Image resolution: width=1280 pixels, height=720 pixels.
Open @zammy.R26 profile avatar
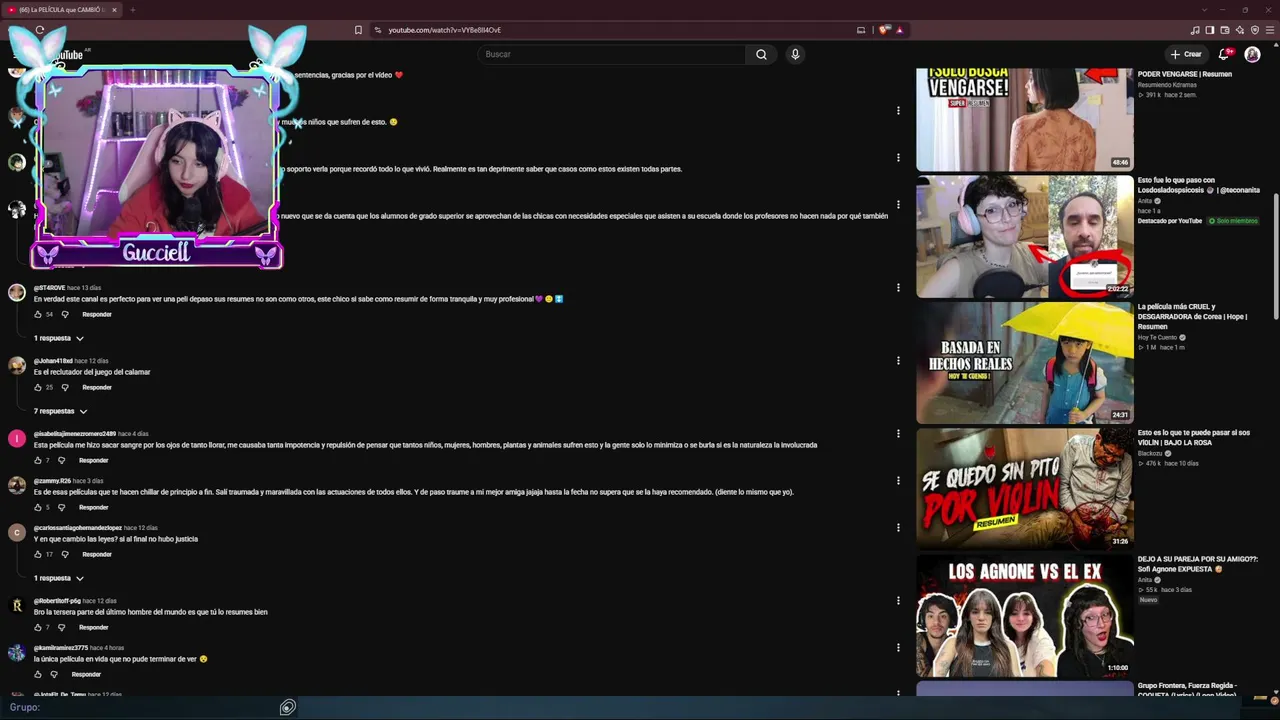17,485
